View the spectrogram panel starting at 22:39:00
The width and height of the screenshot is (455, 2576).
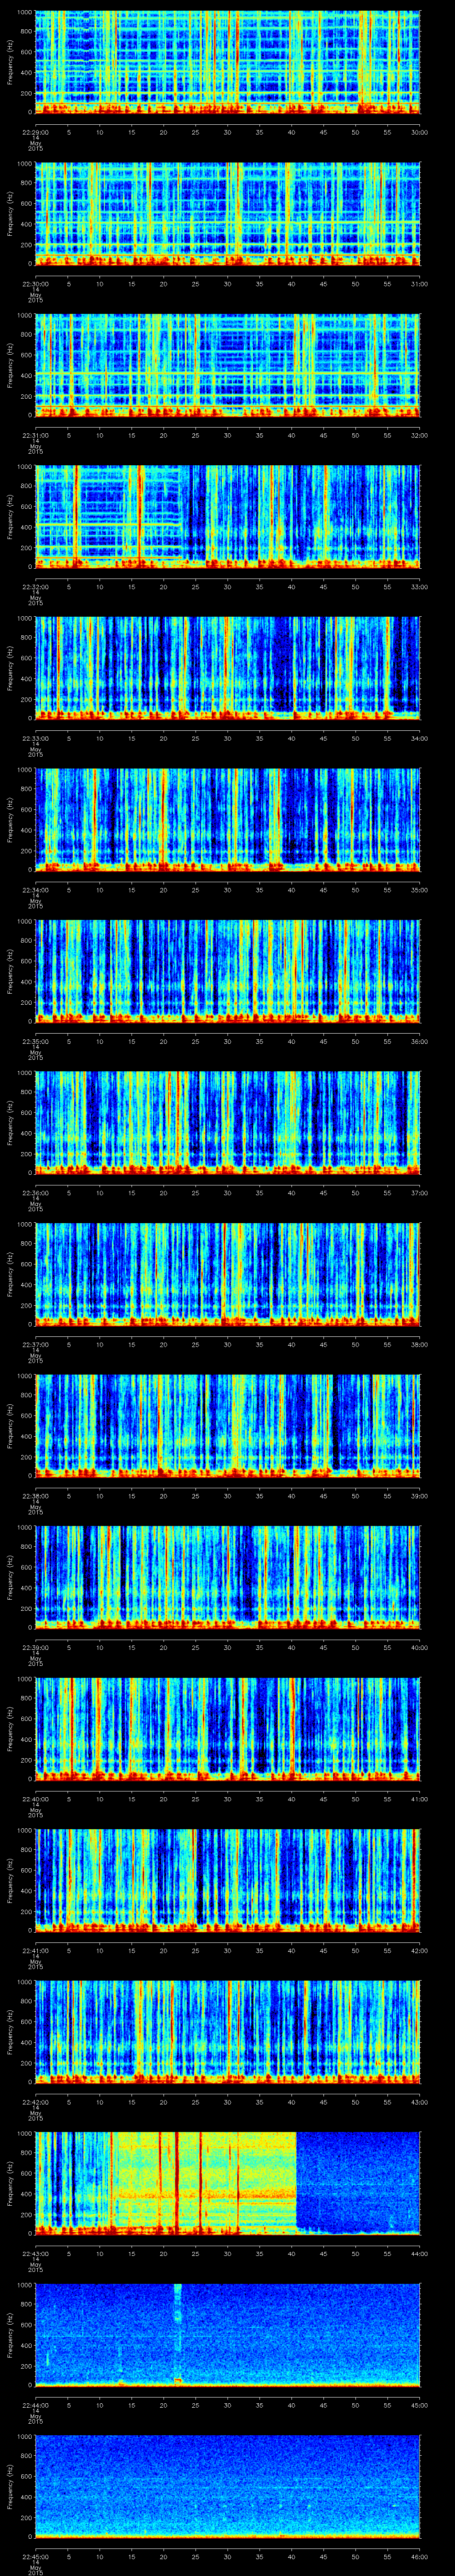coord(228,1578)
